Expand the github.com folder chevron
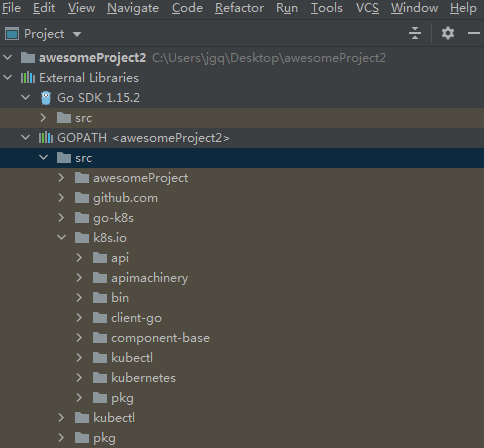 click(x=61, y=198)
